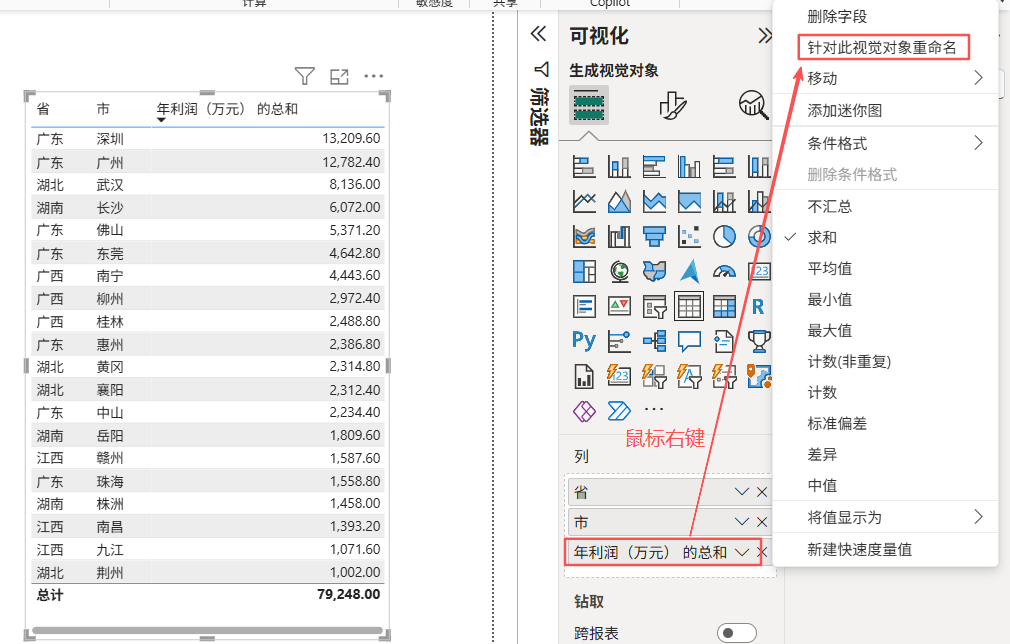Sort by the 年利润（万元）的总和 column header

227,109
